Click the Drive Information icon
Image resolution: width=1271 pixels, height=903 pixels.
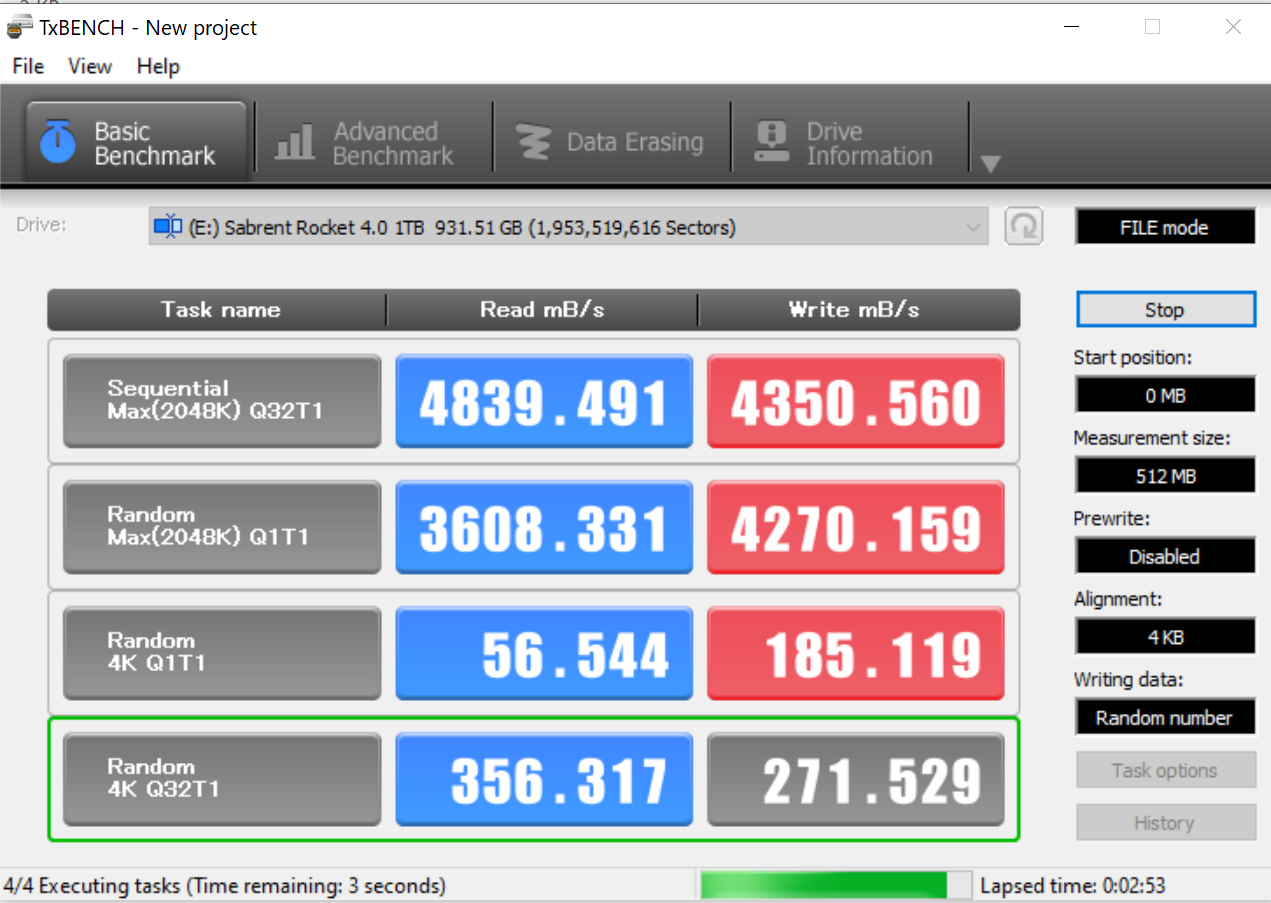(771, 143)
